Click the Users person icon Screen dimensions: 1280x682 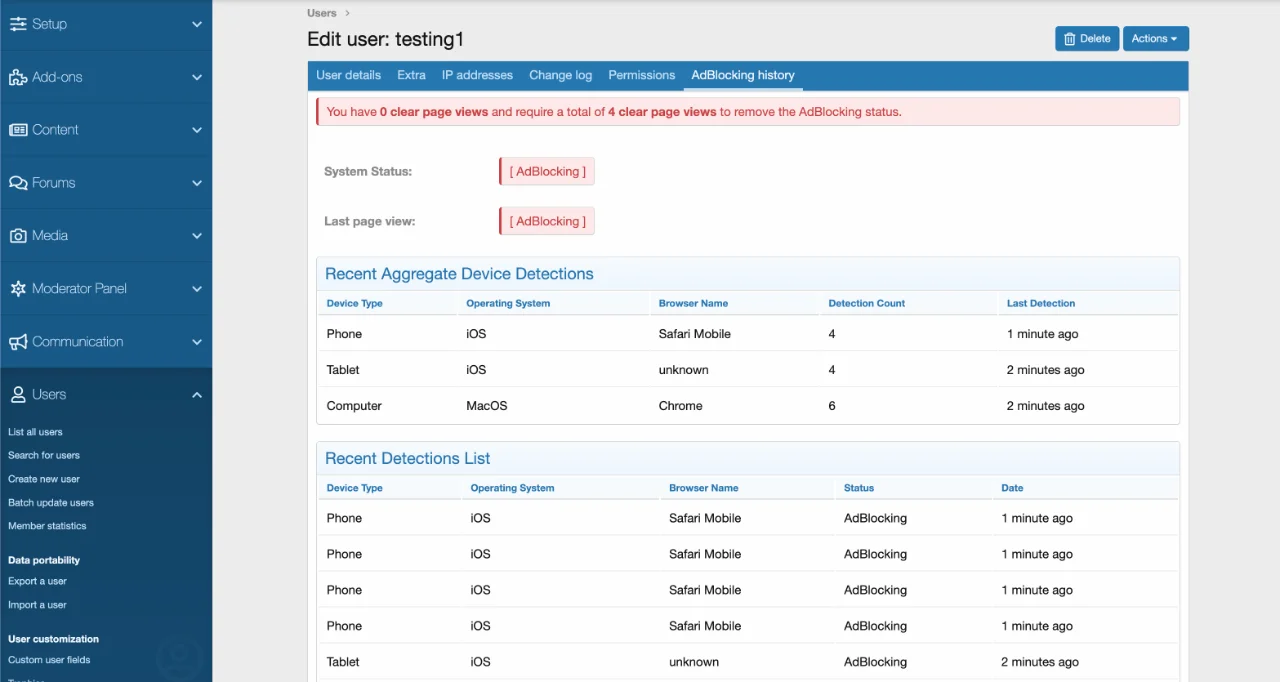click(x=18, y=395)
